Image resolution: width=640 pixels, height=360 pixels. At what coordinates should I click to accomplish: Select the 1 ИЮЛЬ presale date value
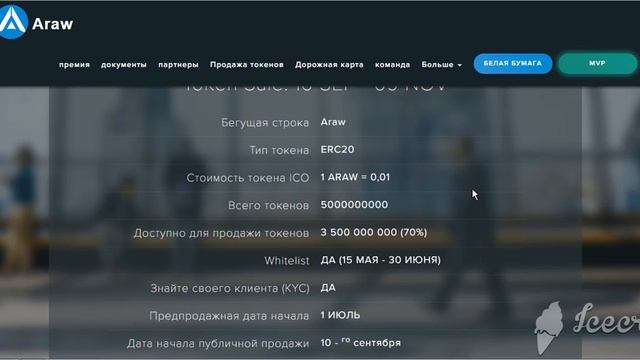(x=340, y=315)
